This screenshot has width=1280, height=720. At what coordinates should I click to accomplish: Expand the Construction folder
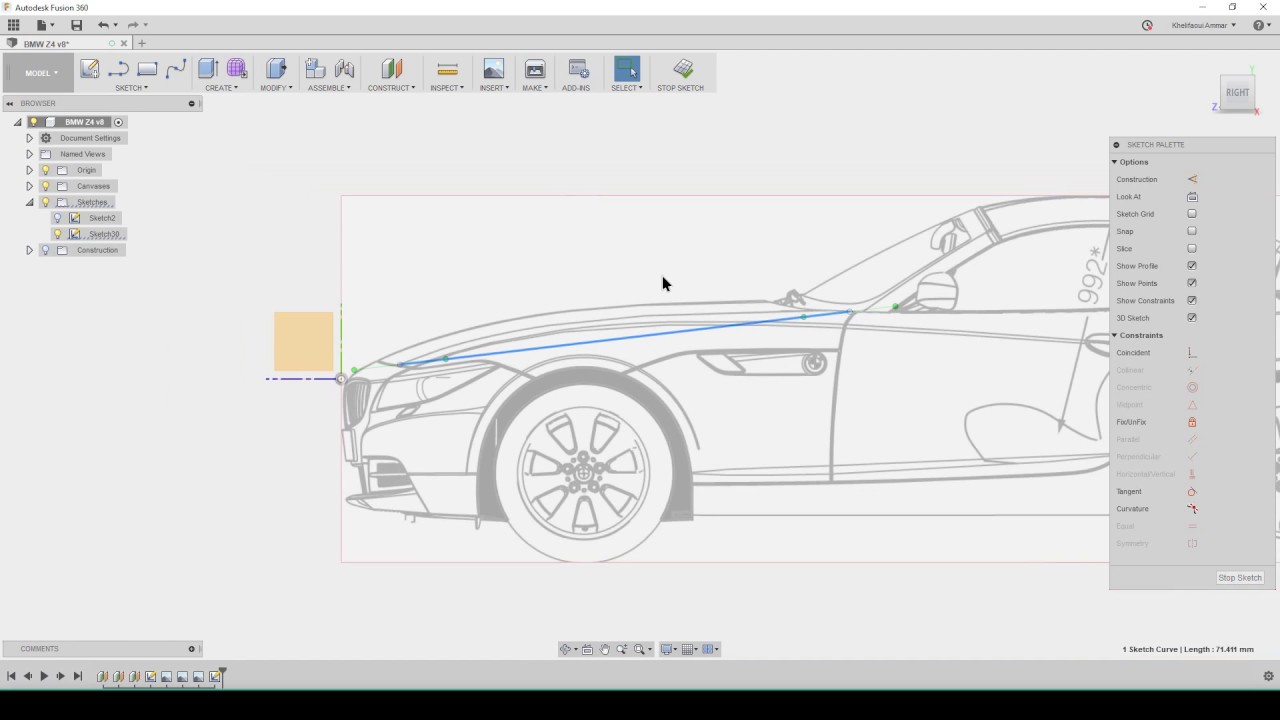coord(29,250)
